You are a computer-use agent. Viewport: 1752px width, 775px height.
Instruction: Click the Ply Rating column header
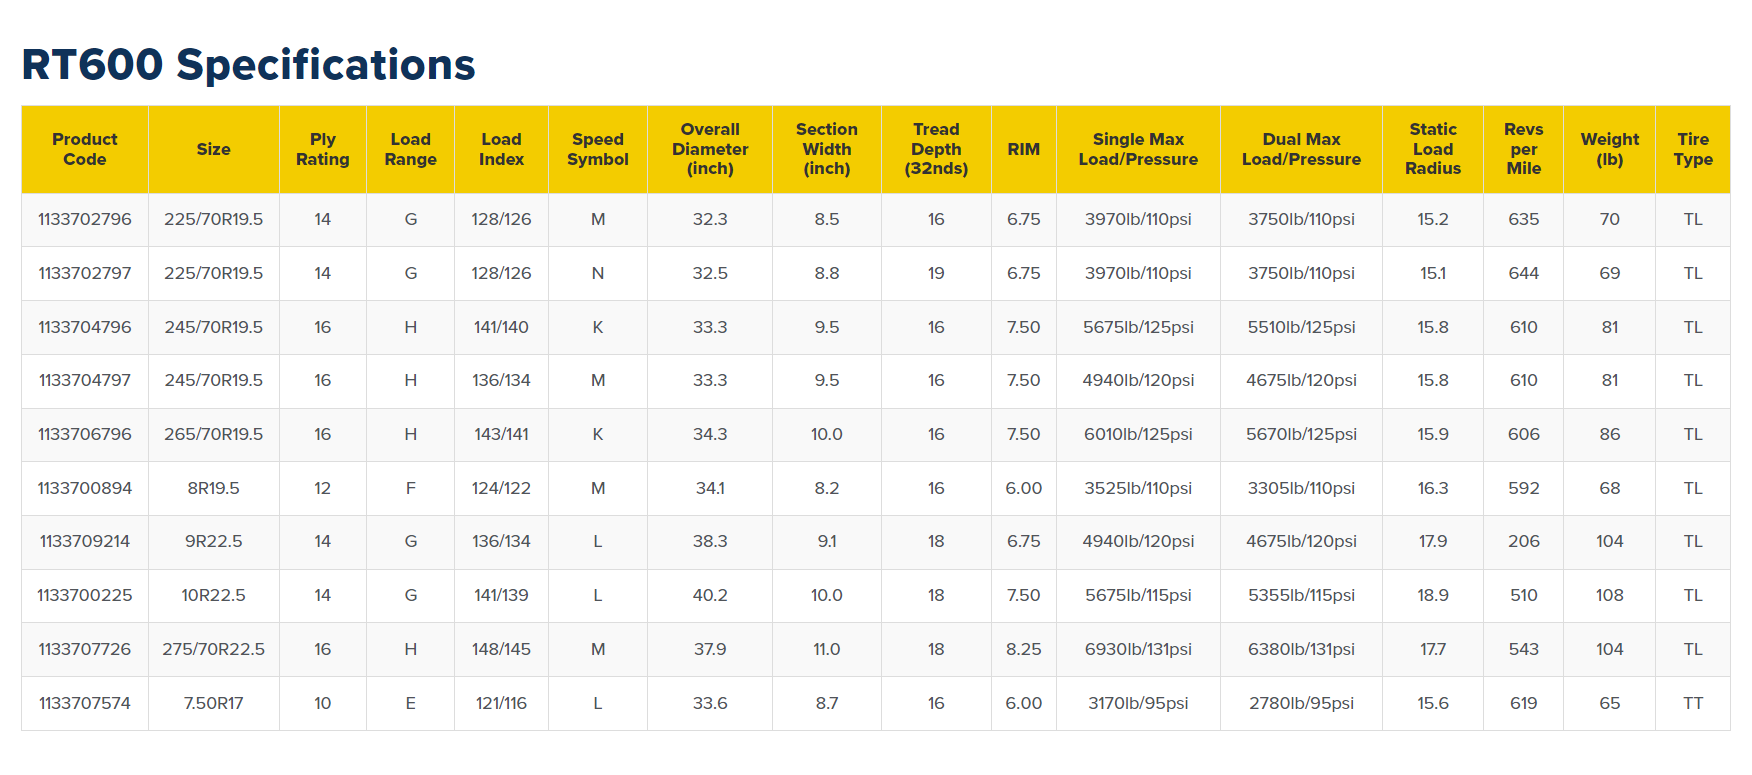322,149
